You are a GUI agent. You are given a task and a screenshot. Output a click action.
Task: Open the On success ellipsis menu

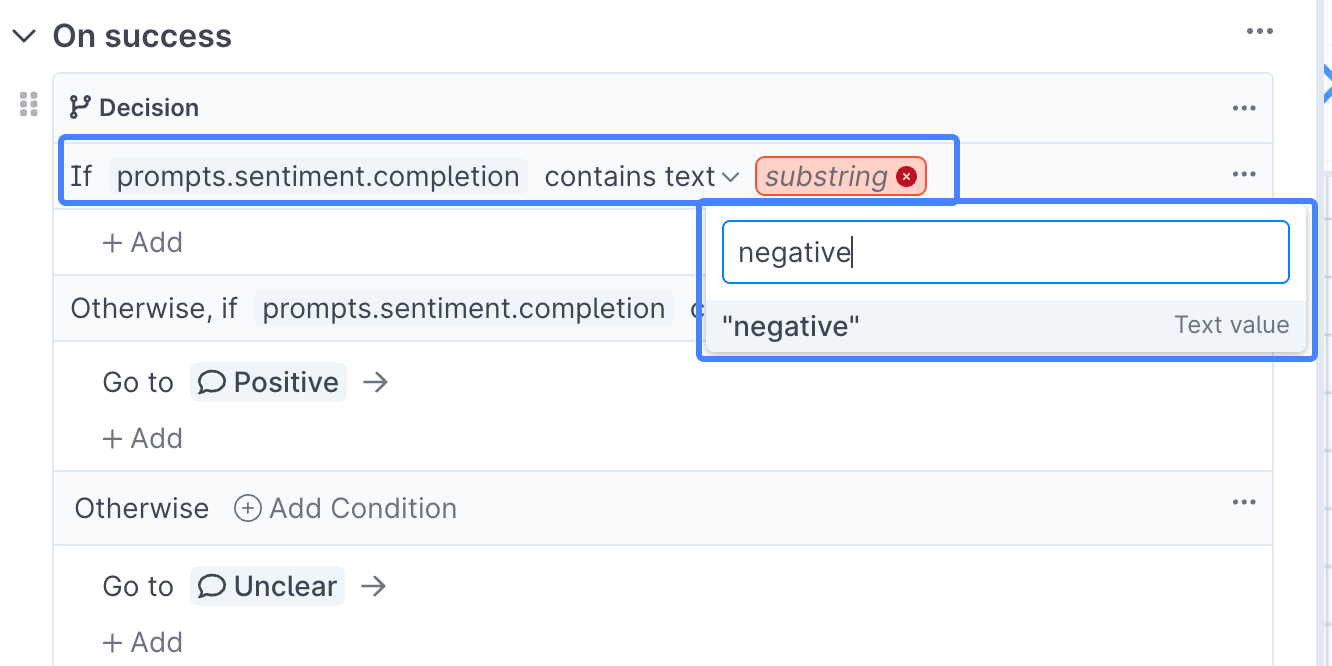click(x=1260, y=32)
